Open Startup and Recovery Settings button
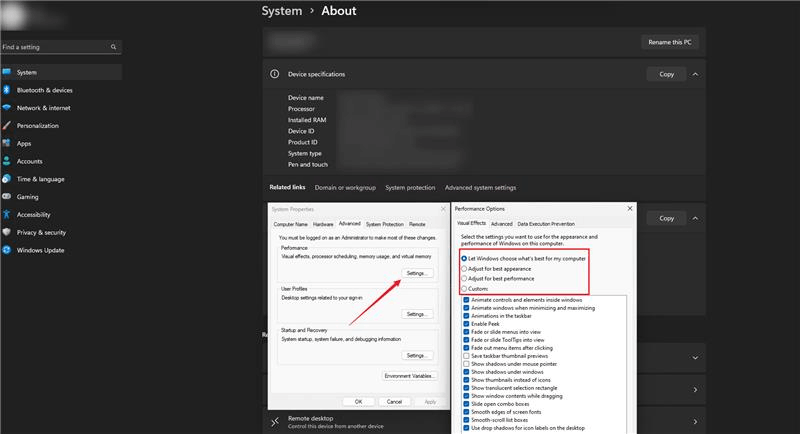This screenshot has width=800, height=434. click(417, 355)
